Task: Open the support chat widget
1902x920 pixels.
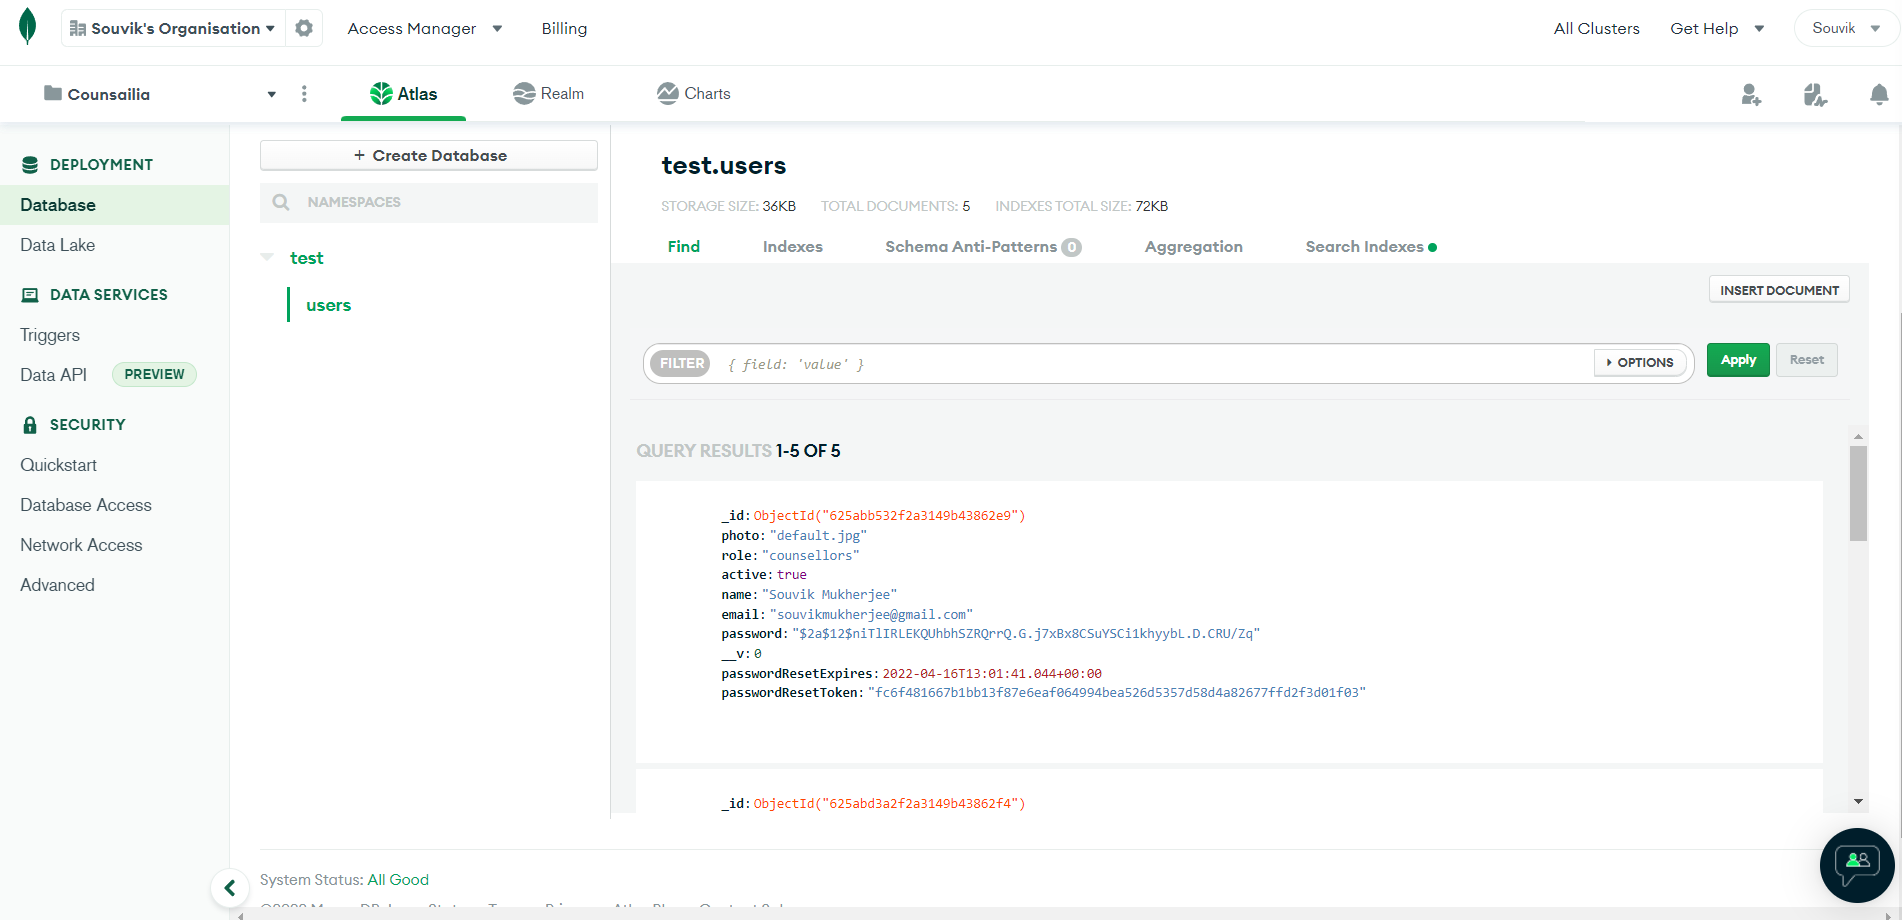Action: click(1856, 864)
